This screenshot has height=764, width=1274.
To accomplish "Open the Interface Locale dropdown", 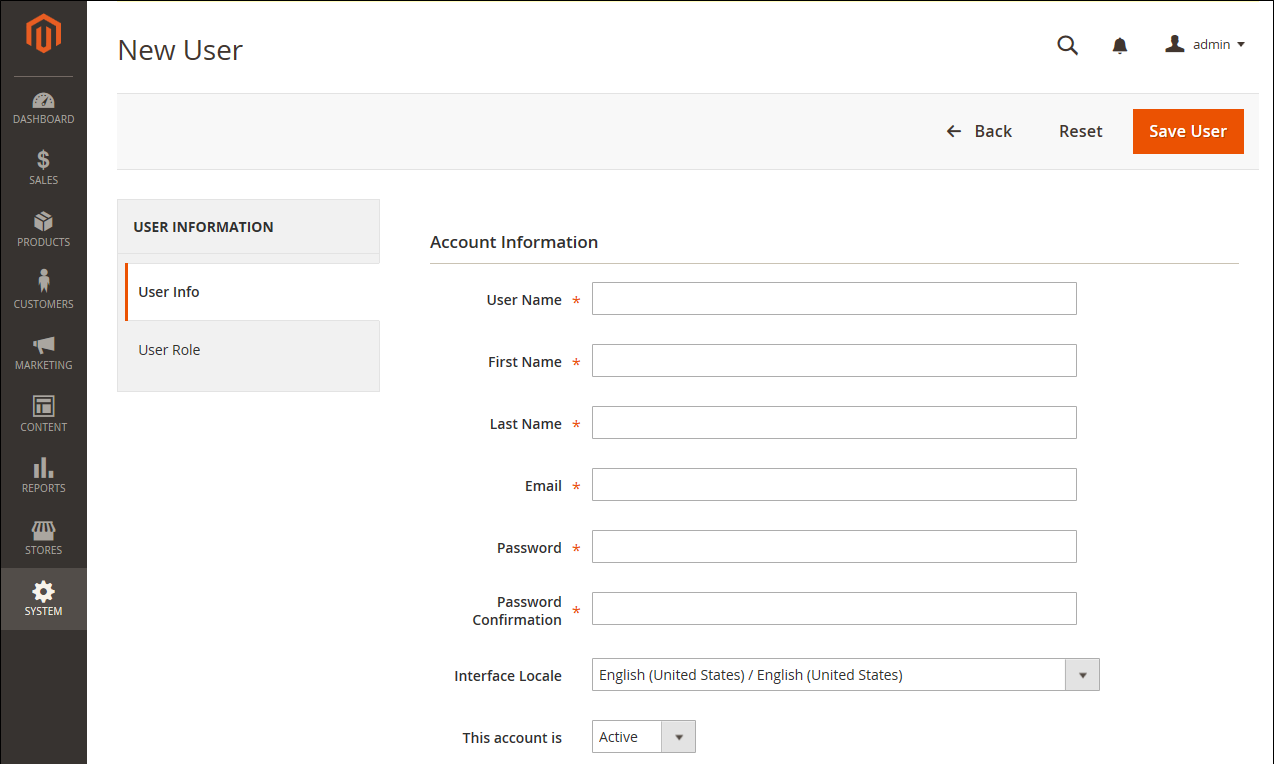I will coord(846,675).
